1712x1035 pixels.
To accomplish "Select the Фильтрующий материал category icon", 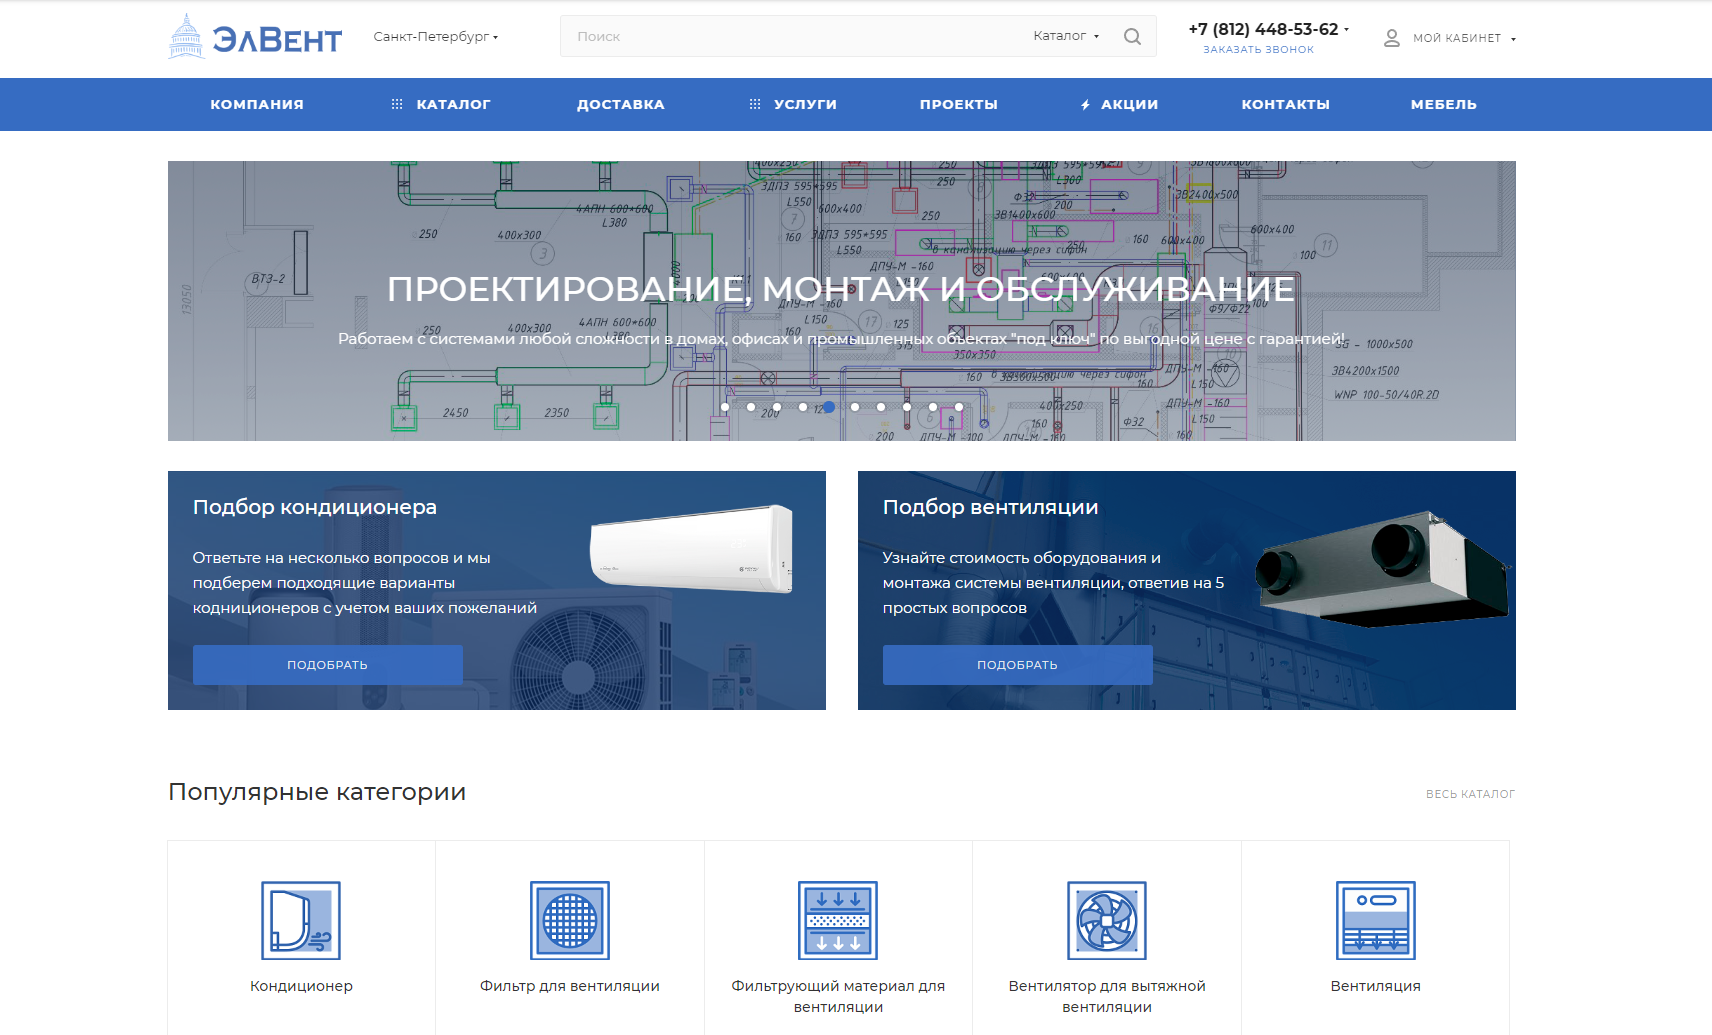I will coord(838,920).
